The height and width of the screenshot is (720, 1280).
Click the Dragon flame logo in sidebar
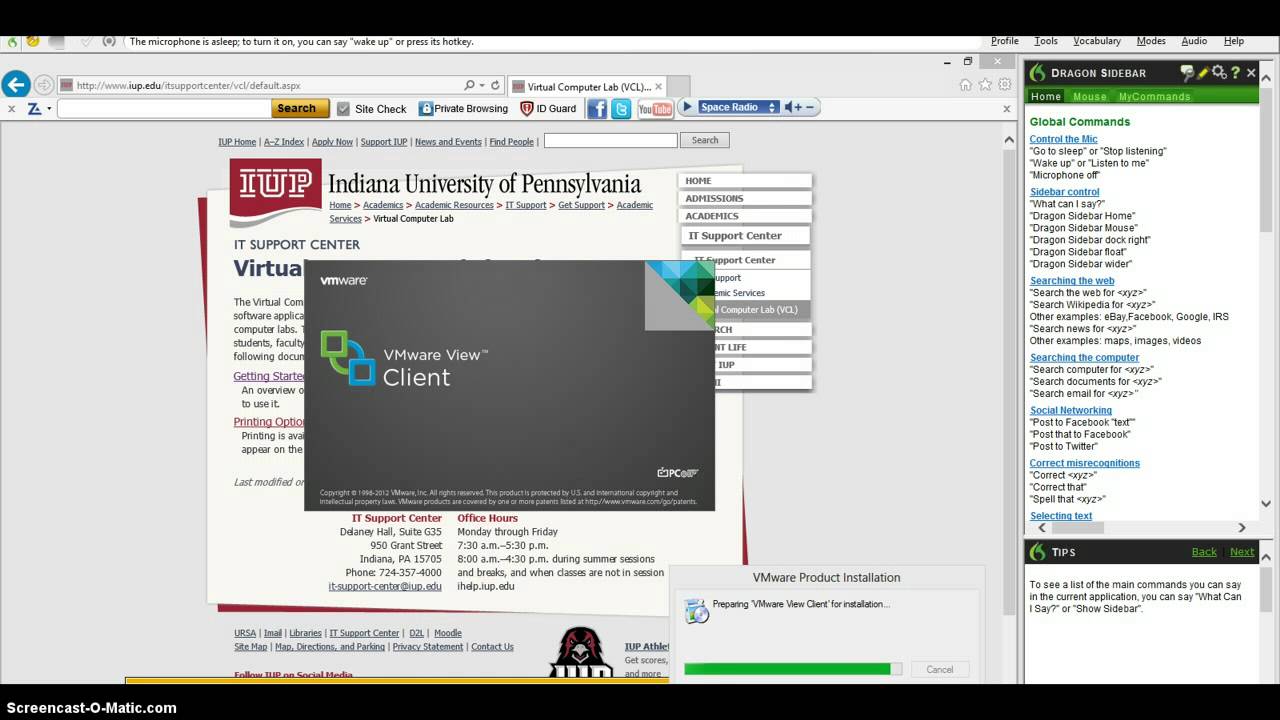1038,72
